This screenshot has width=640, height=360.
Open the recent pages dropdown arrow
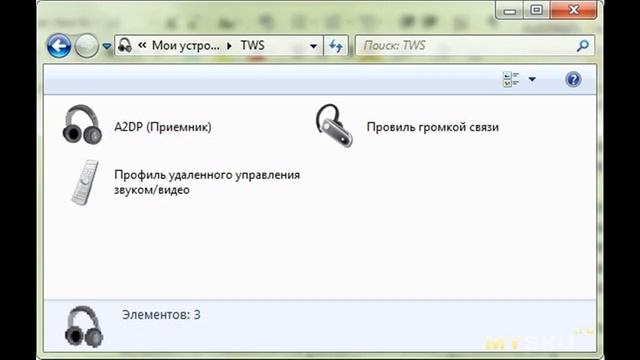pos(107,46)
